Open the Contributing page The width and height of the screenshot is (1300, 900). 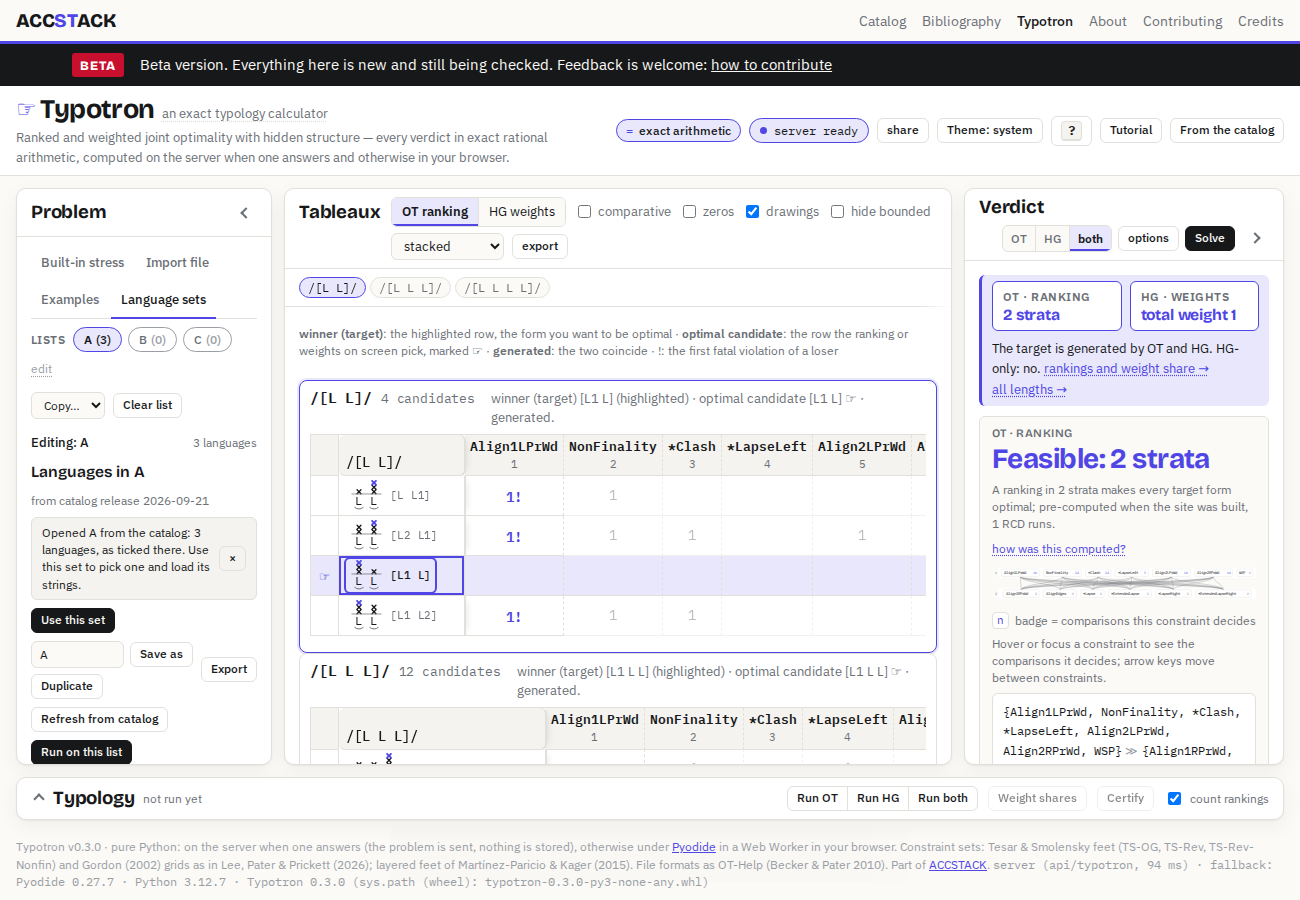[x=1183, y=21]
